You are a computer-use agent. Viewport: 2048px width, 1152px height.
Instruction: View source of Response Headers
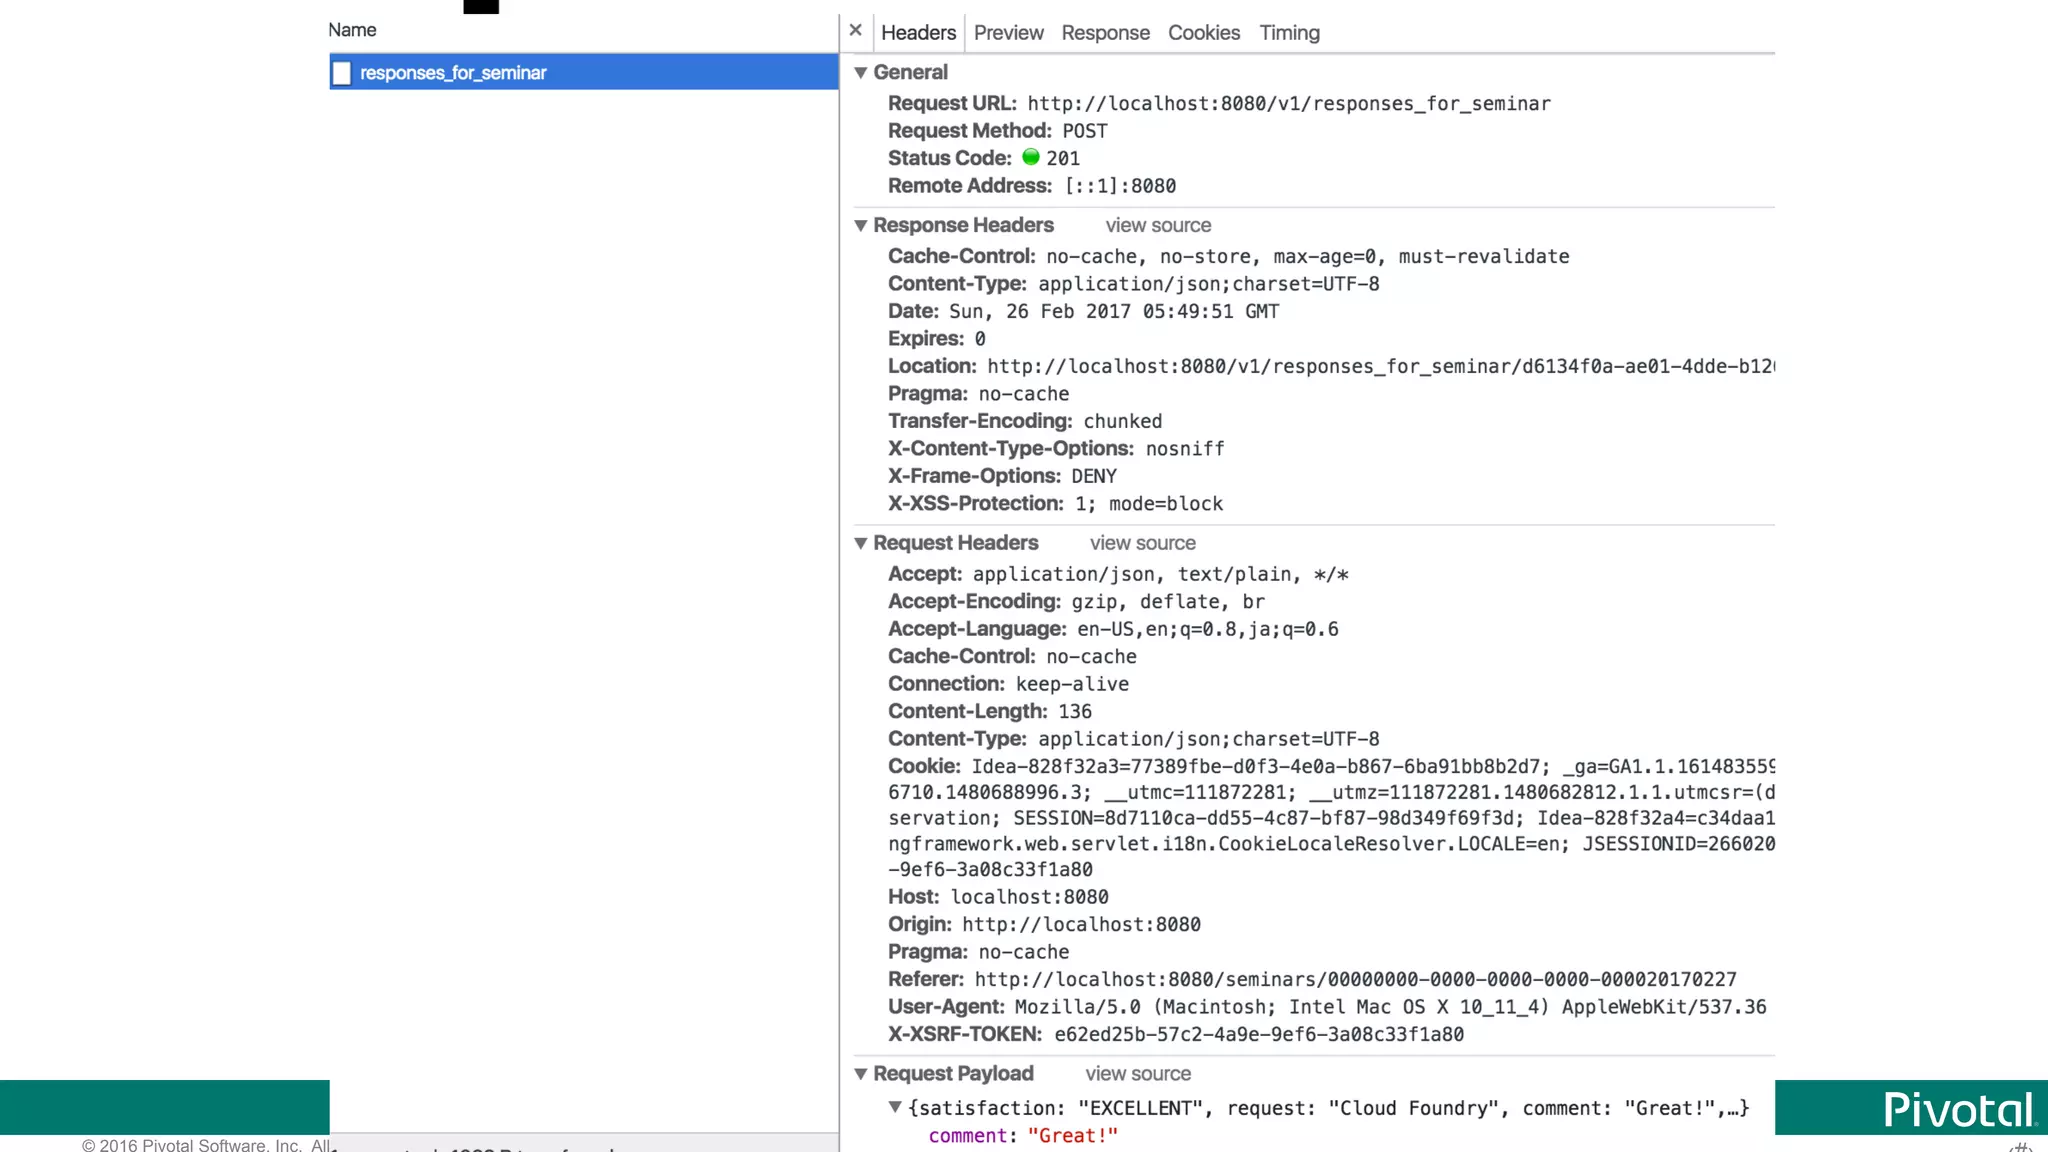[x=1158, y=226]
